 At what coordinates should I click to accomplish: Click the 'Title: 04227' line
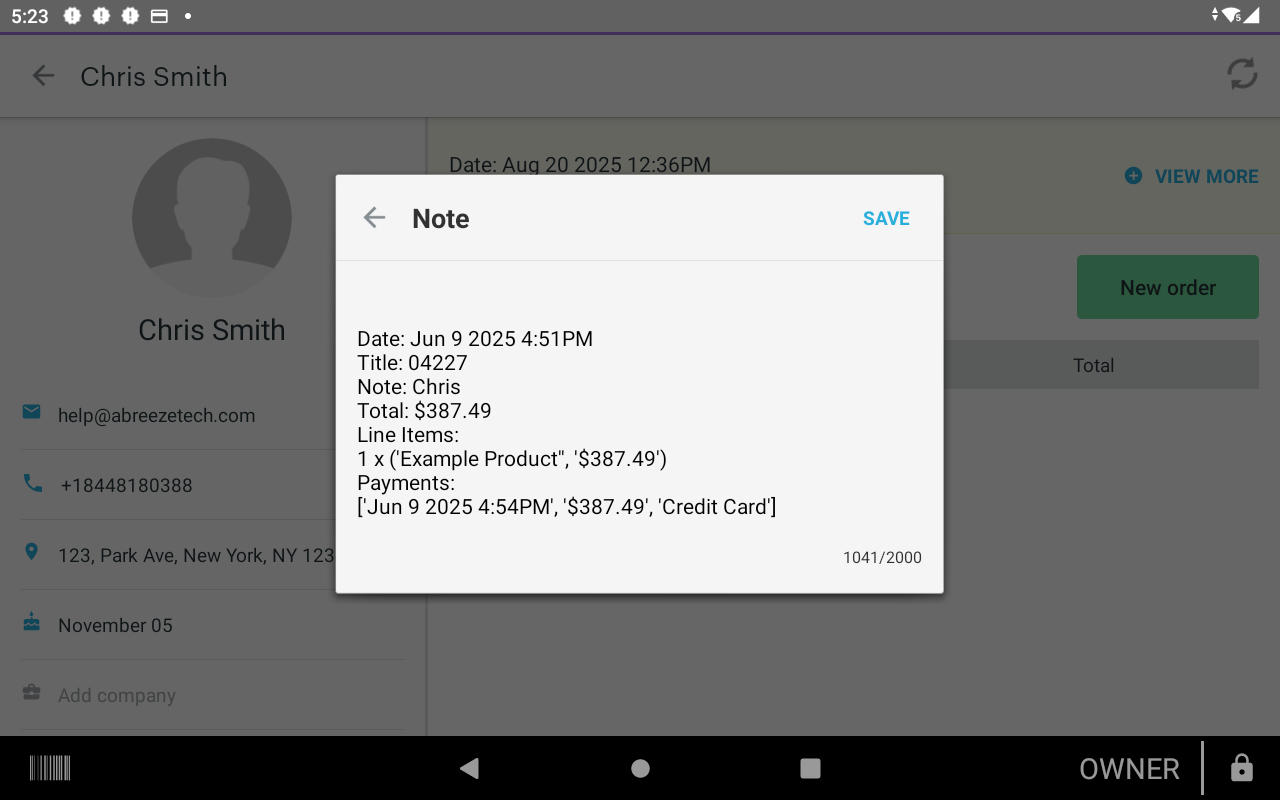pos(412,363)
